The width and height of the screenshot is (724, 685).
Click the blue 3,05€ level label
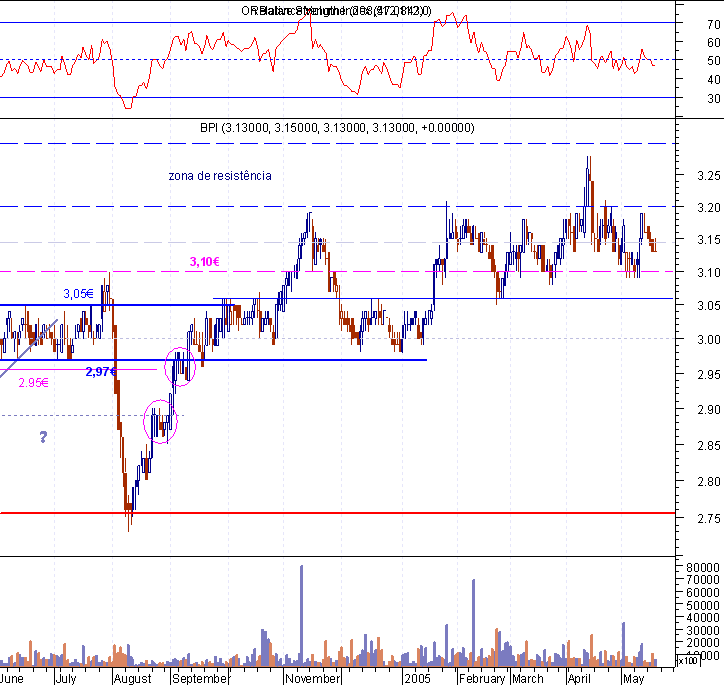point(78,294)
